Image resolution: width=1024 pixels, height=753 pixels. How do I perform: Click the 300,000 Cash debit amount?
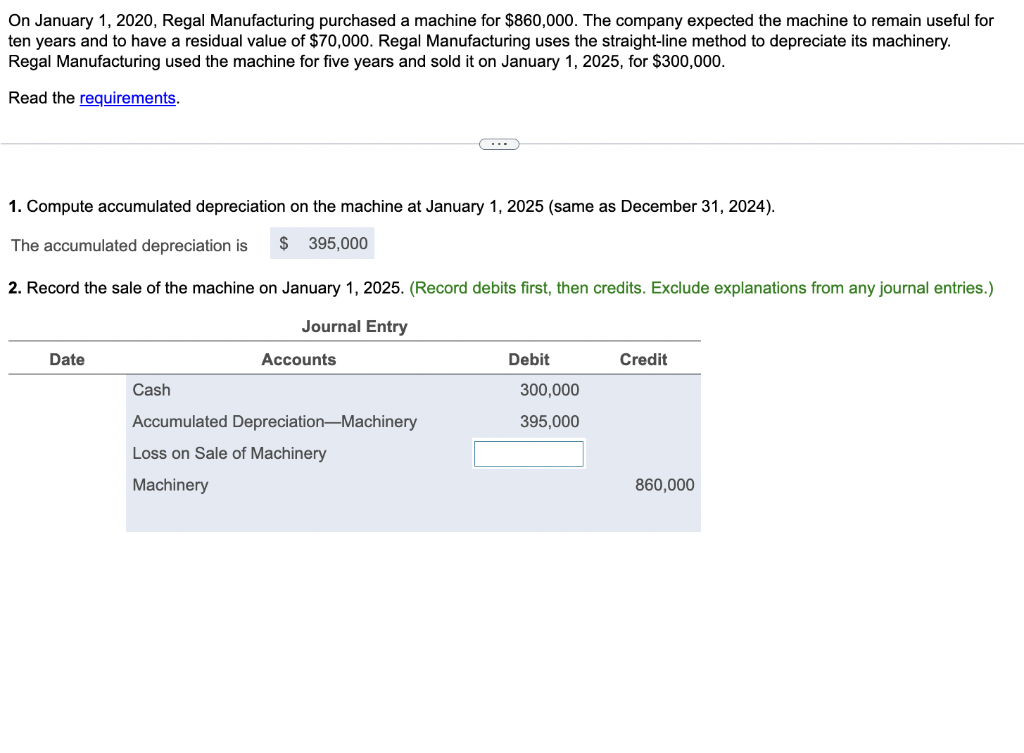(x=548, y=390)
